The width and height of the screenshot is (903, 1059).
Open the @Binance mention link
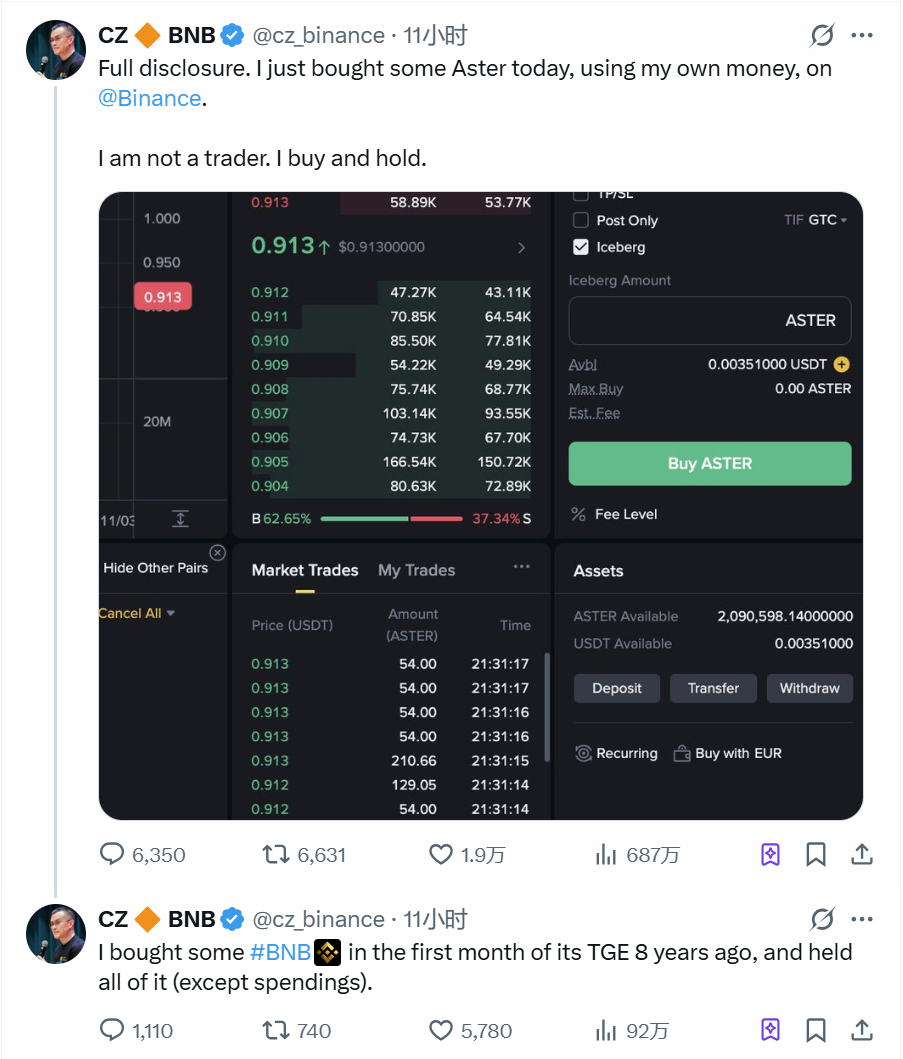[x=150, y=98]
